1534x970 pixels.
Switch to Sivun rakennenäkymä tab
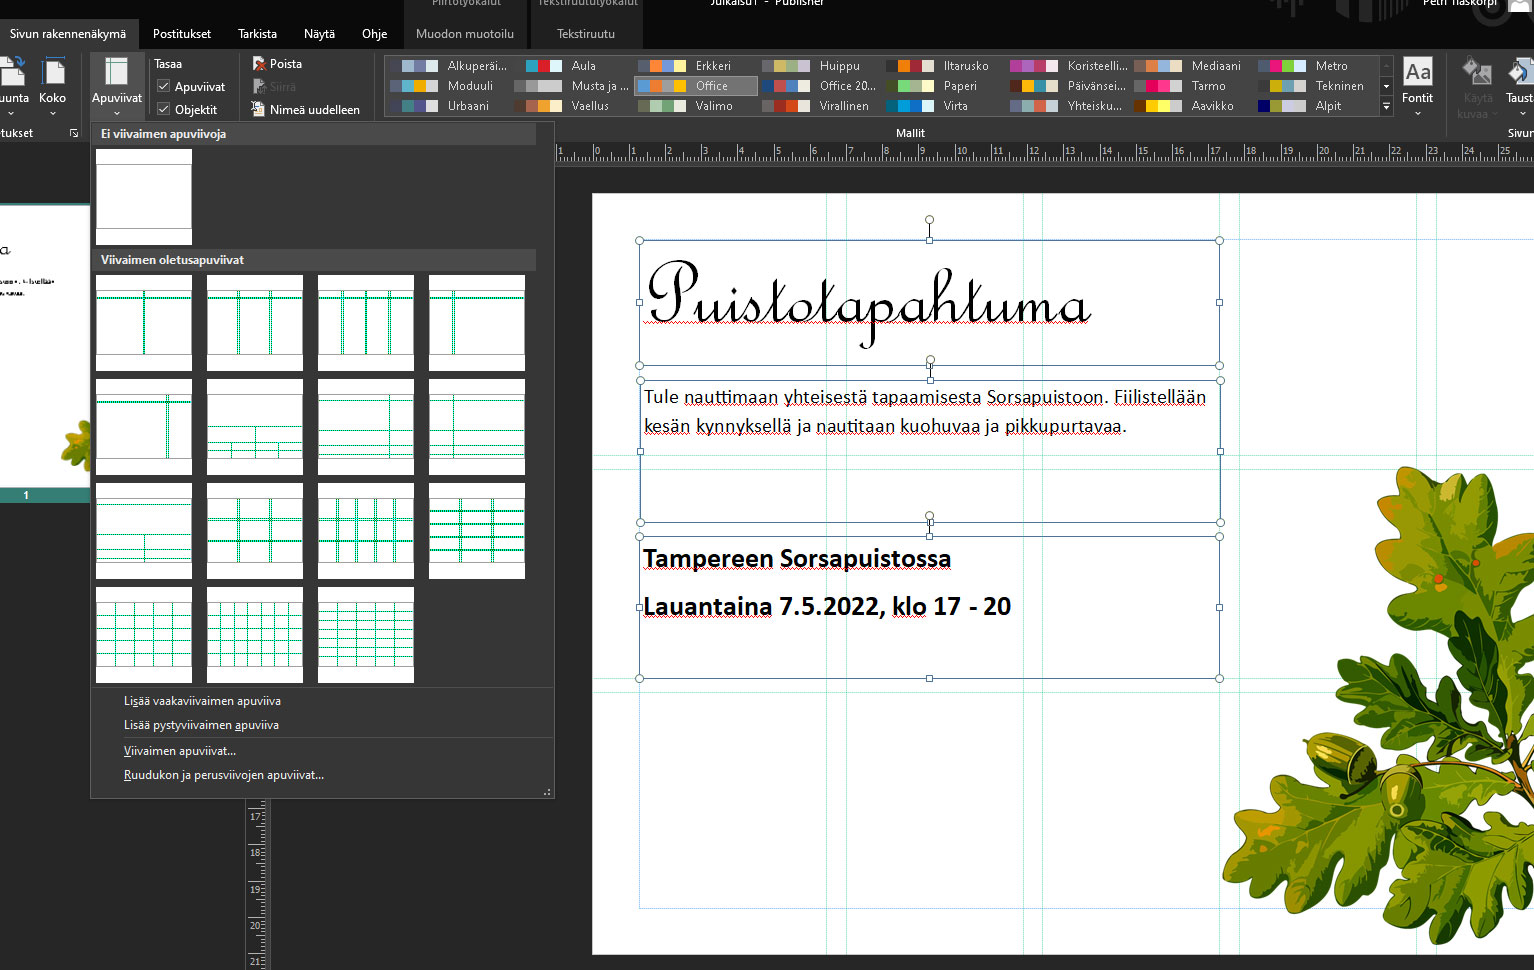click(x=68, y=33)
